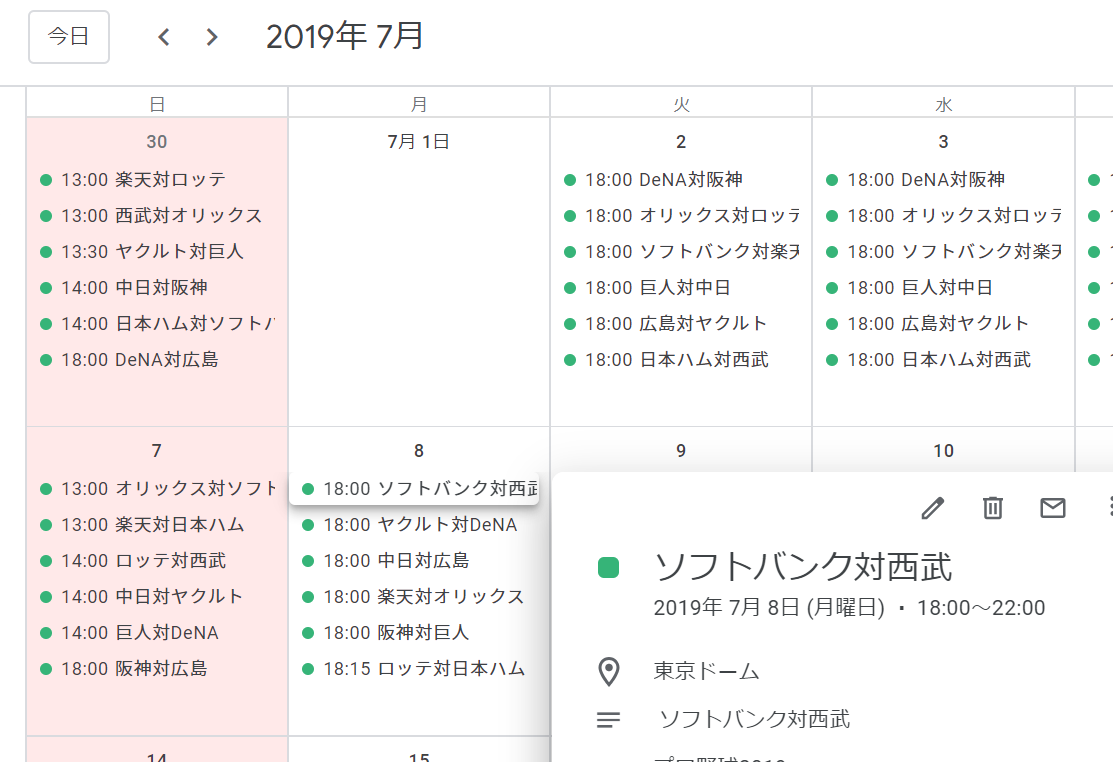1113x762 pixels.
Task: Click the description lines icon in event details
Action: [x=608, y=720]
